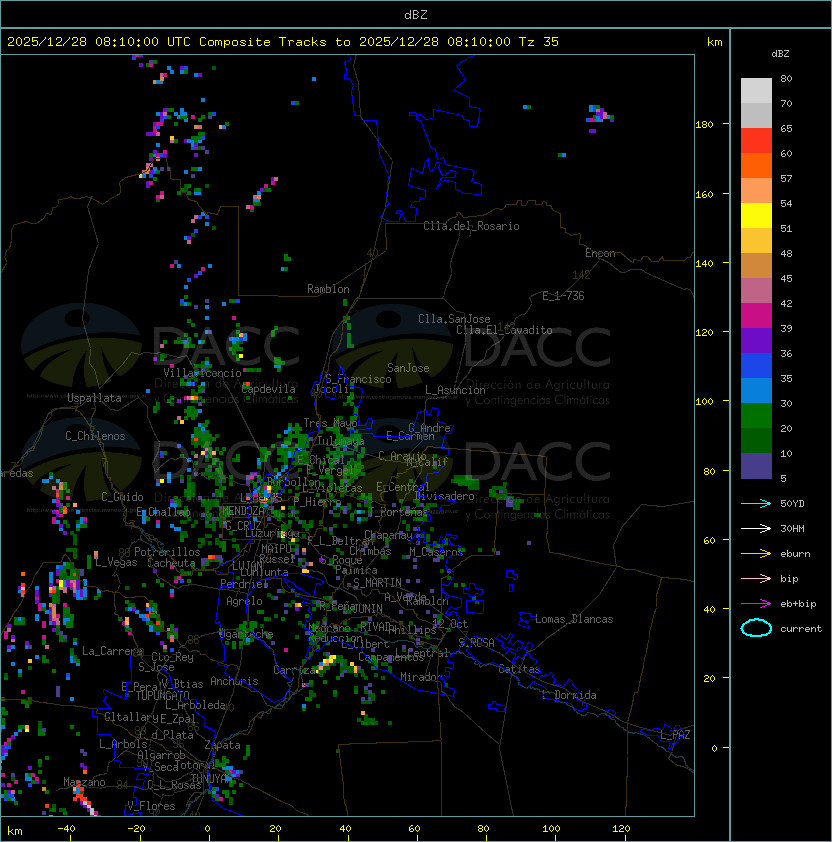
Task: Click the '100' tick on bottom km axis
Action: (x=551, y=829)
